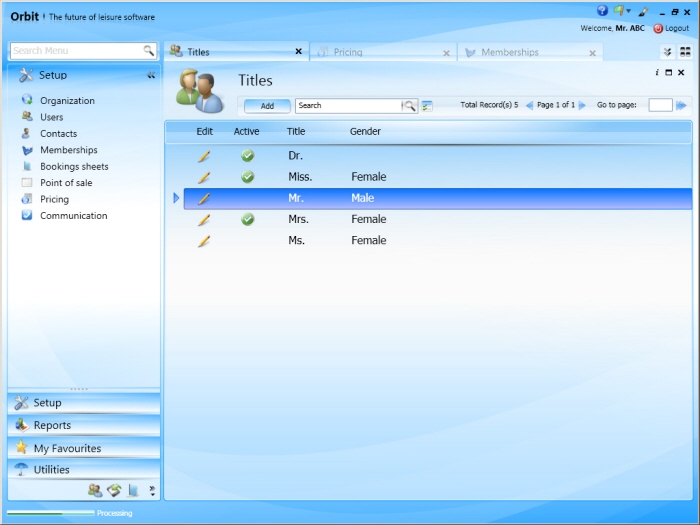Open the My Favourites section
Viewport: 700px width, 525px height.
point(84,448)
